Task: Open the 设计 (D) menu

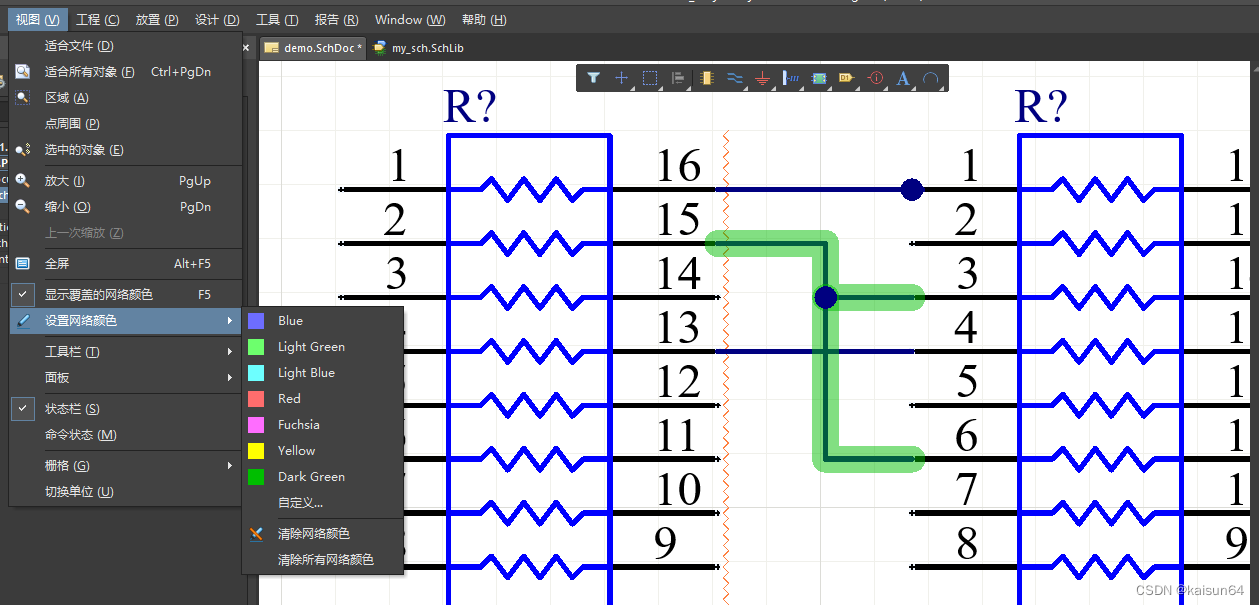Action: pos(217,20)
